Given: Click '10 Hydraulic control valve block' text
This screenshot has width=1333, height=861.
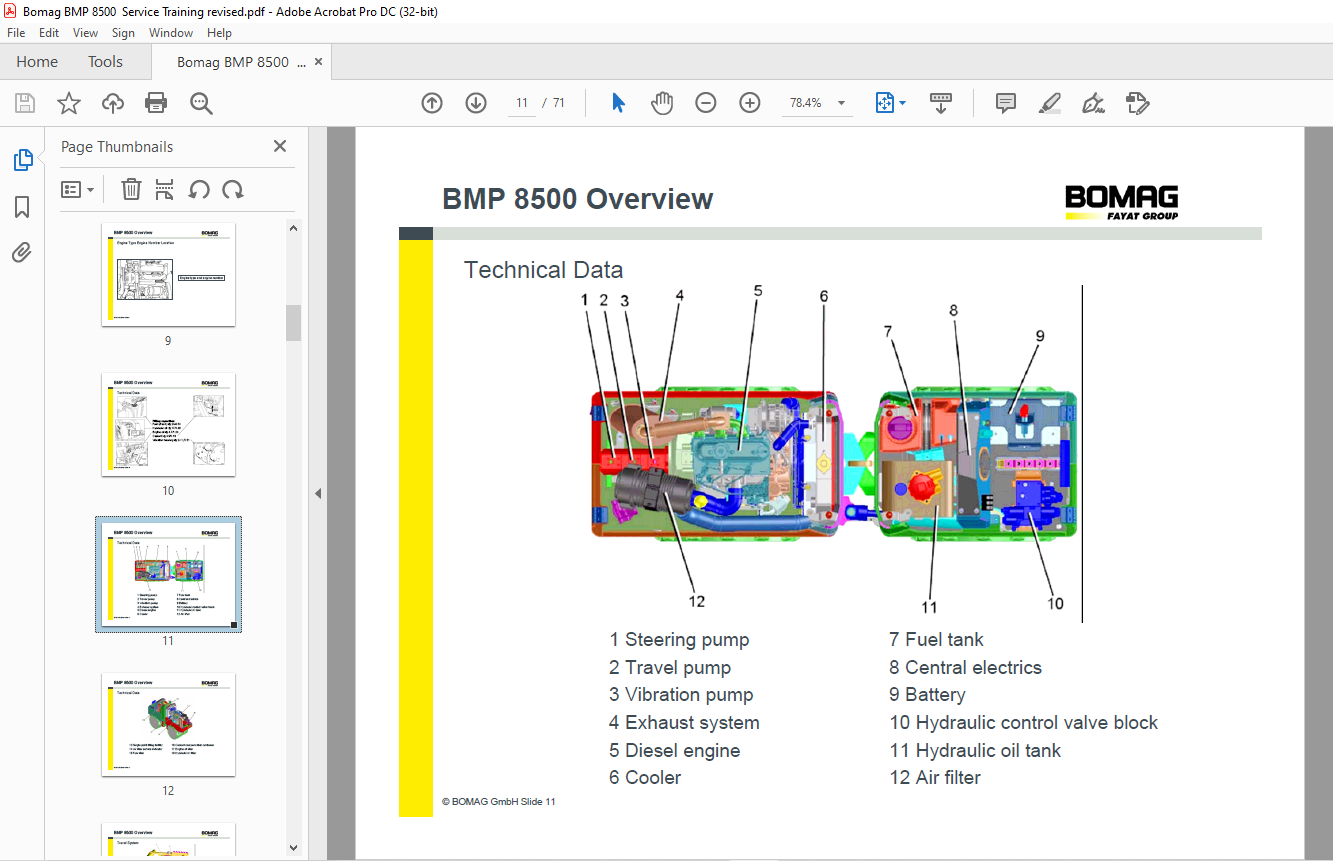Looking at the screenshot, I should pos(1023,722).
